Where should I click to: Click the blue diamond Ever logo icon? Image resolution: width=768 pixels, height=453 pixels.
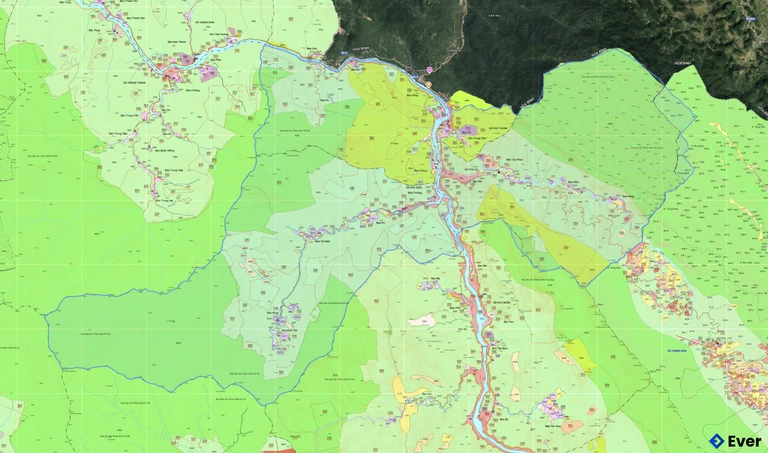pos(716,441)
